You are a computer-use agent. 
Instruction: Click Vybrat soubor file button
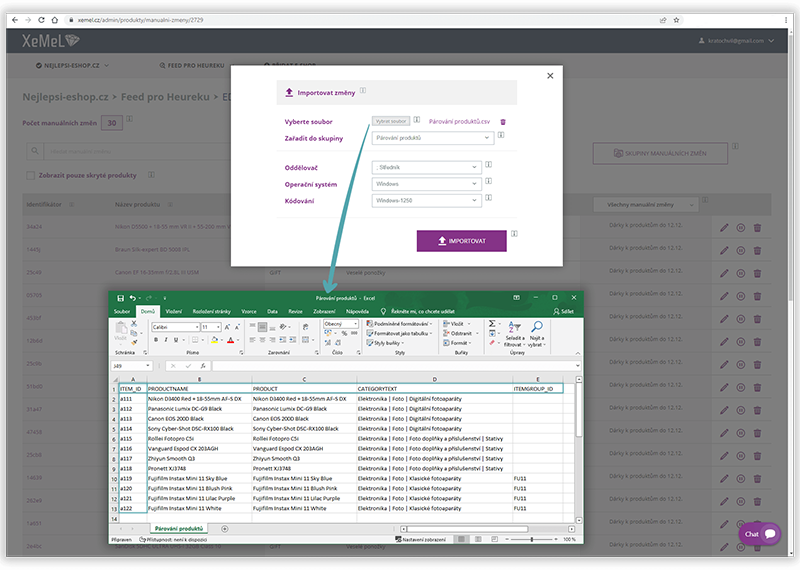coord(391,121)
